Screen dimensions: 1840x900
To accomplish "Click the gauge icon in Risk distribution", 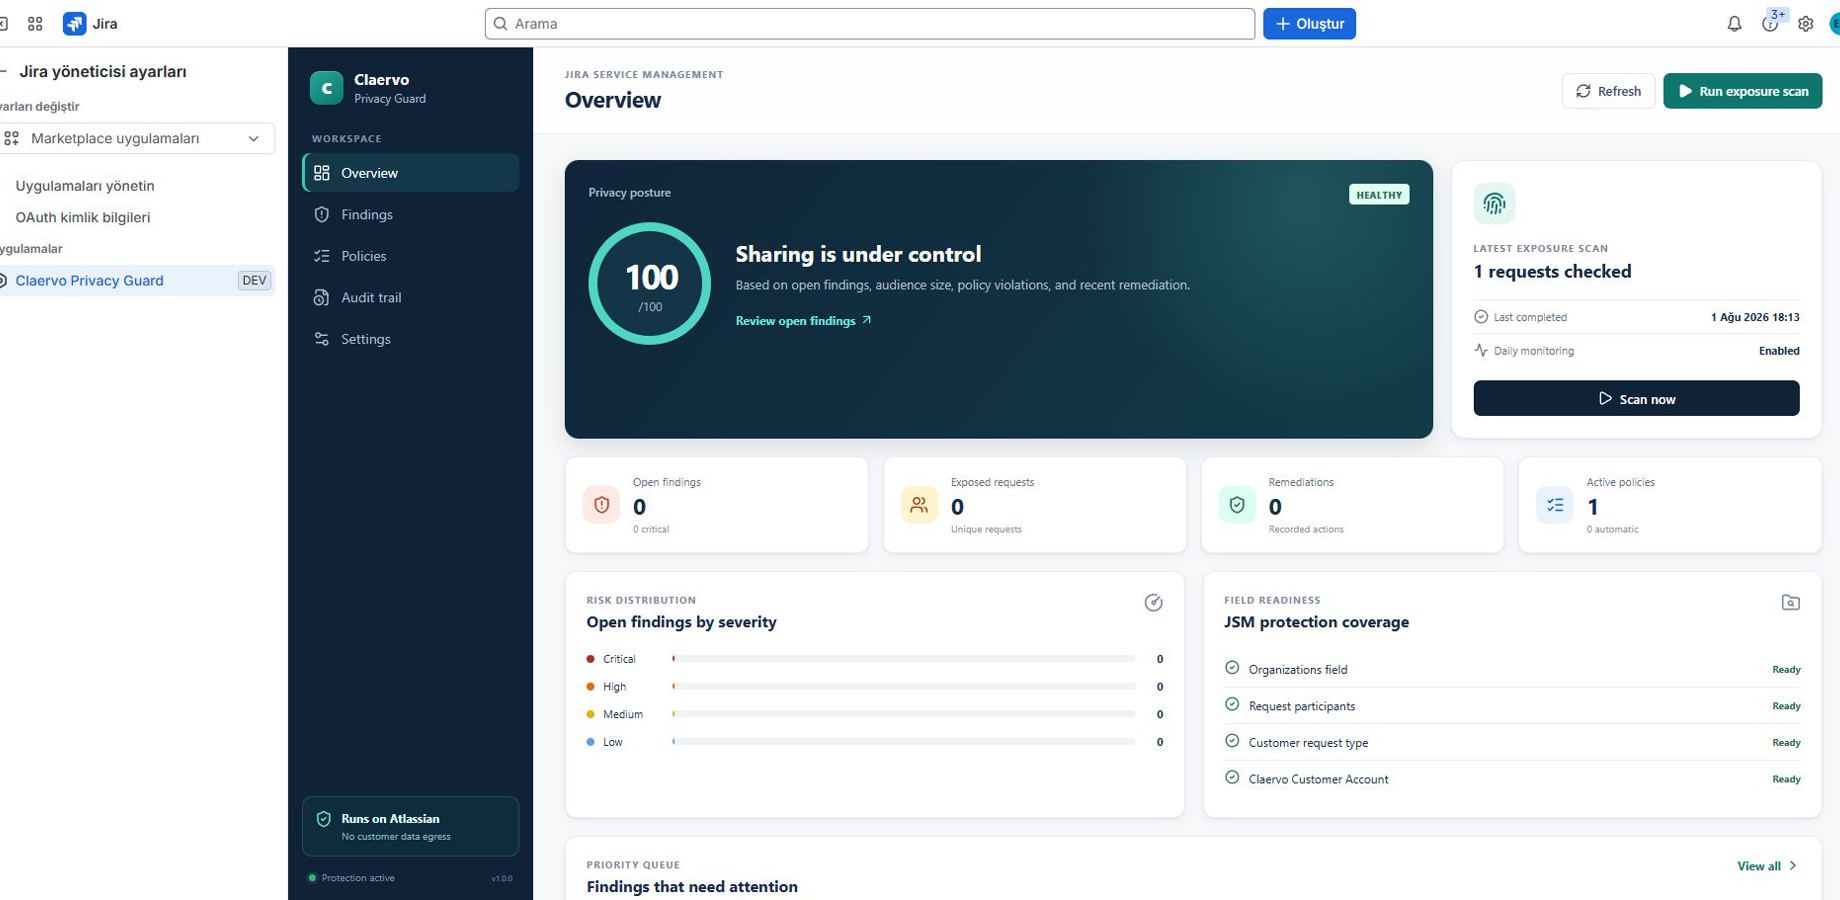I will point(1153,602).
